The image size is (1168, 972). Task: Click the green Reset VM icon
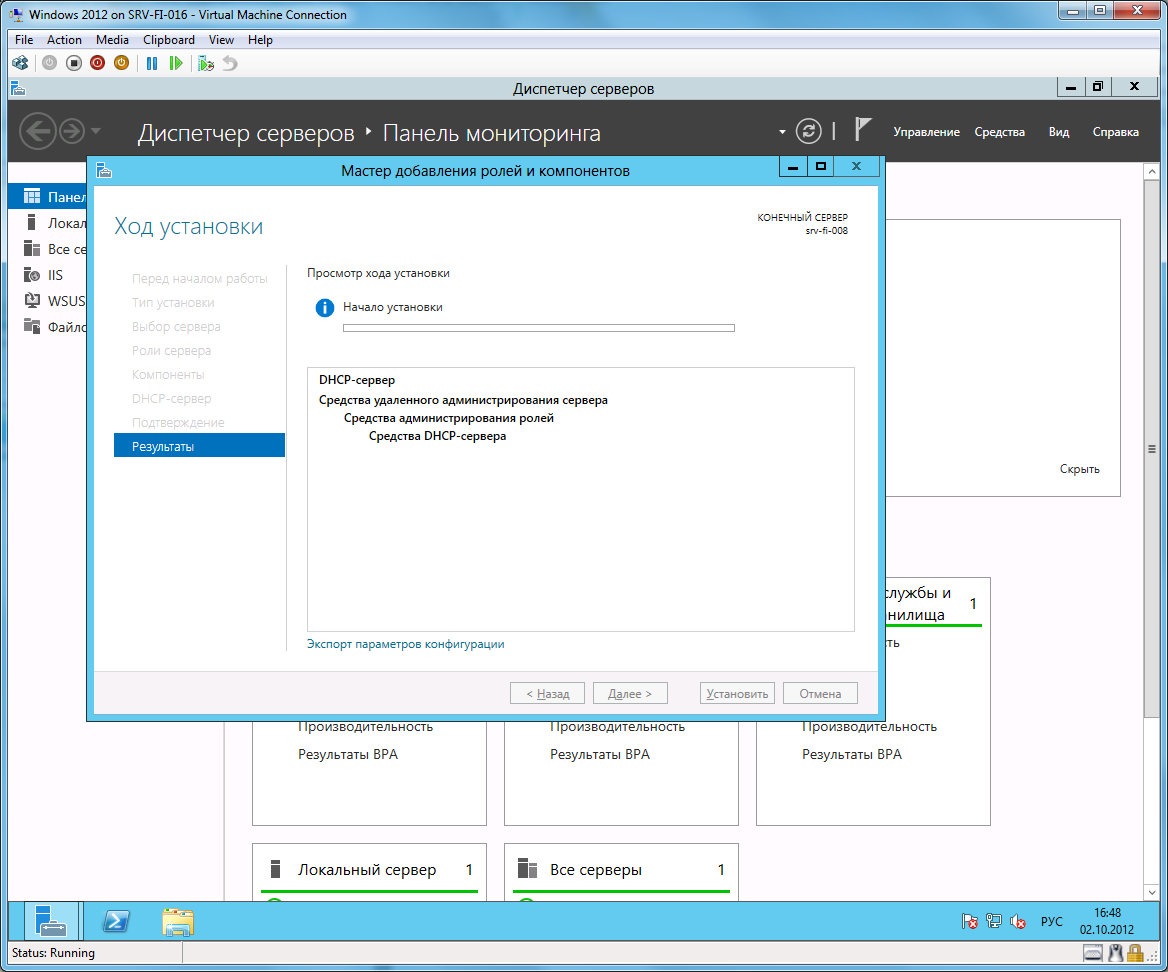[176, 63]
